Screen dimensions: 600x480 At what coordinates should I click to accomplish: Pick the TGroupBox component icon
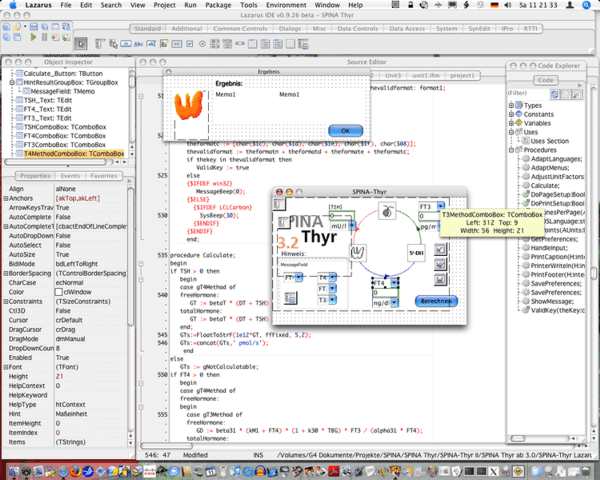point(253,44)
